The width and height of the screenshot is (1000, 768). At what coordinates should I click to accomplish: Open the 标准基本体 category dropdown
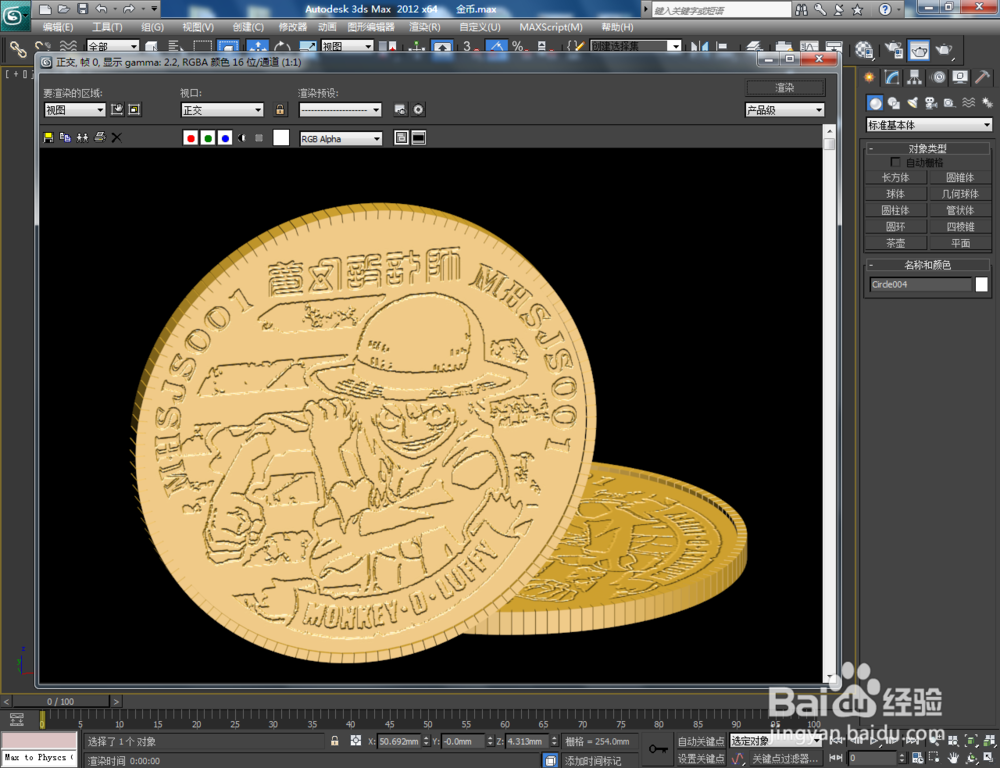click(929, 125)
